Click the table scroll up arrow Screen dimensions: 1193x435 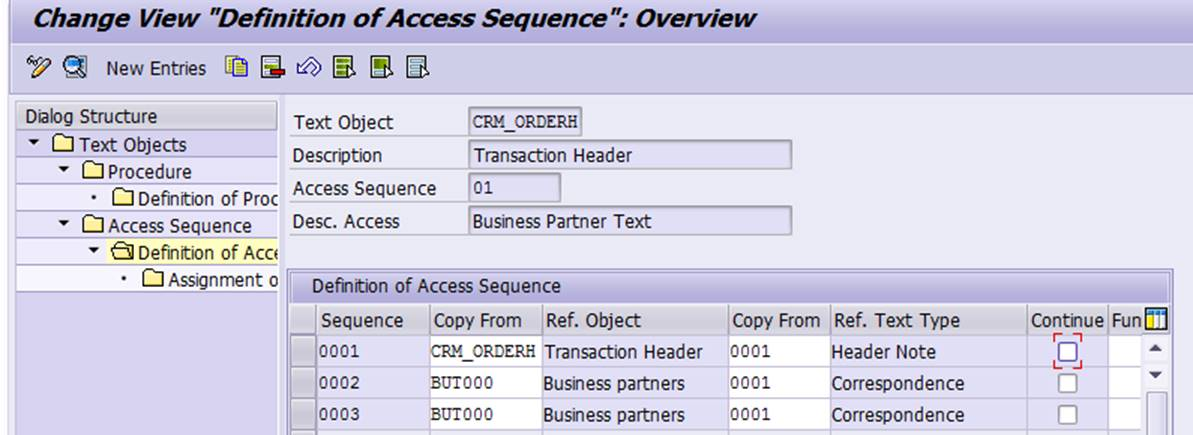coord(1156,349)
